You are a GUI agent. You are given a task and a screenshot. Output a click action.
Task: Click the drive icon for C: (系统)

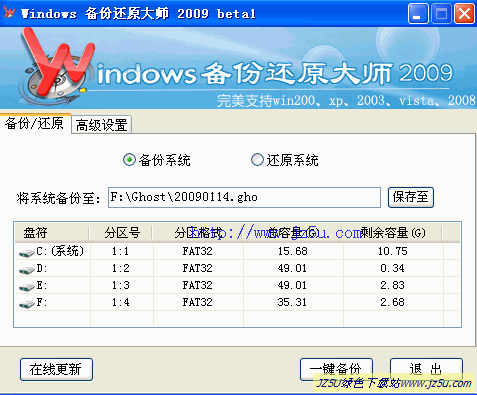tap(27, 253)
